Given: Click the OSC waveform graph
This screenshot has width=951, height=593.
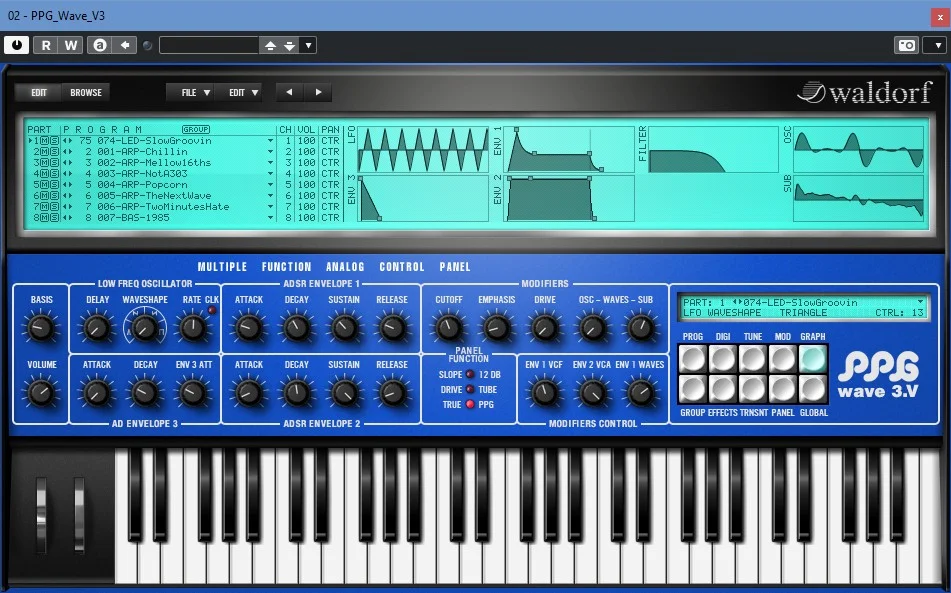Looking at the screenshot, I should coord(858,149).
